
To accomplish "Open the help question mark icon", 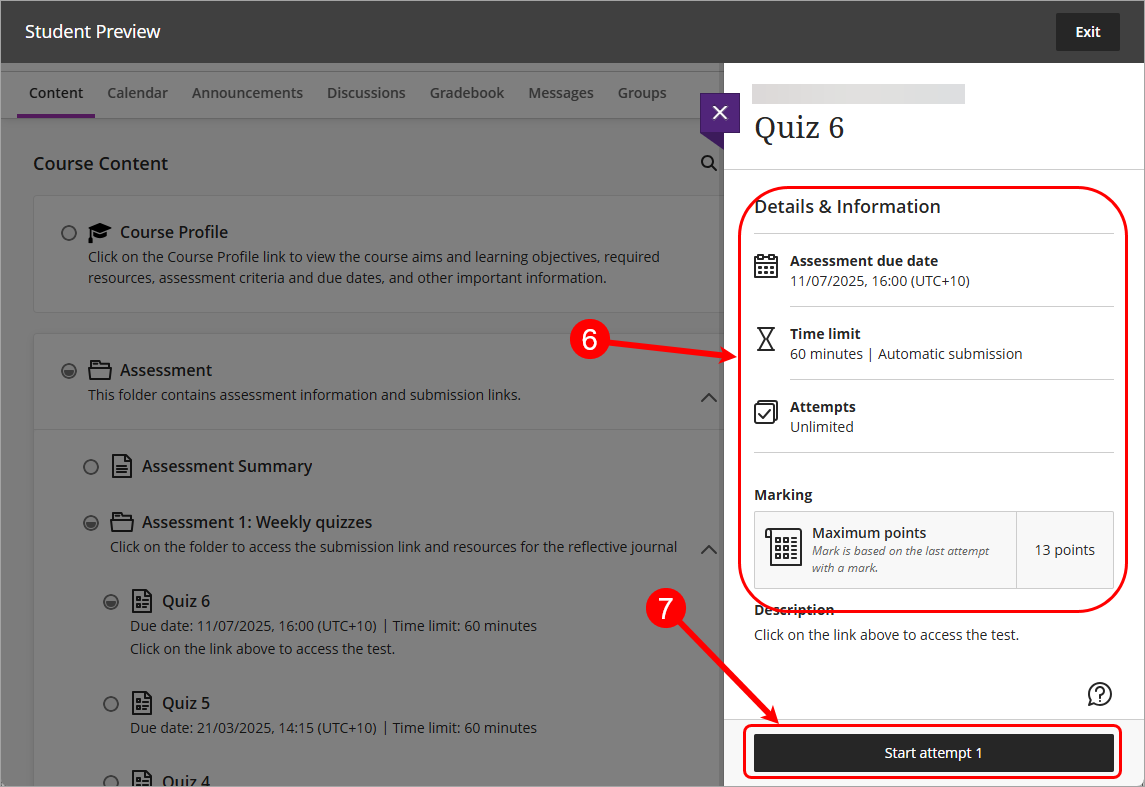I will (x=1099, y=693).
